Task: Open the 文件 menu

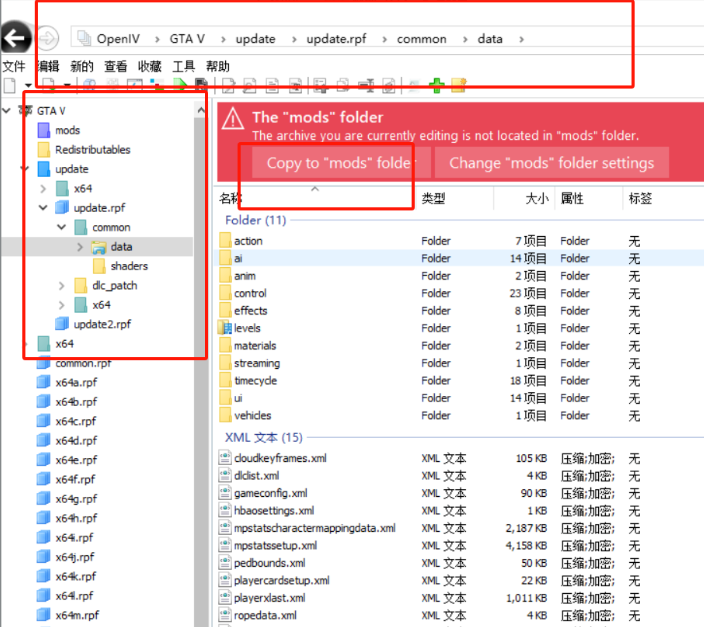Action: pos(13,66)
